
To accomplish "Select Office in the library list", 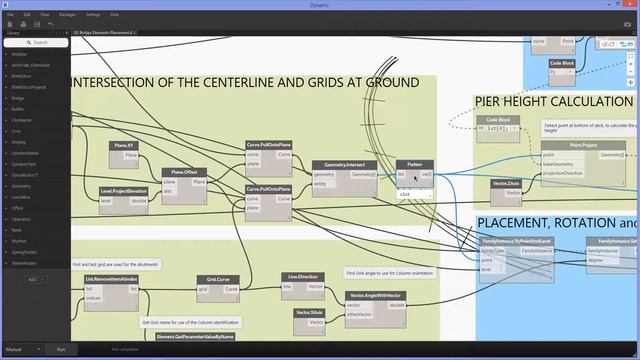I will tap(17, 208).
